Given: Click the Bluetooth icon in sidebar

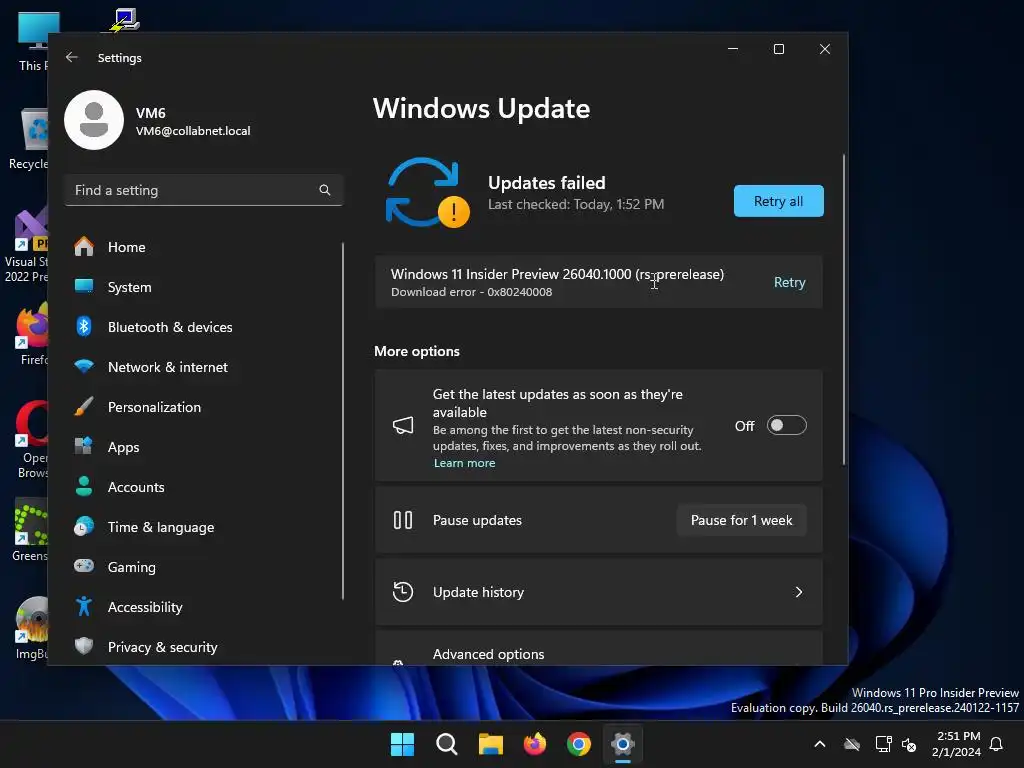Looking at the screenshot, I should tap(84, 327).
